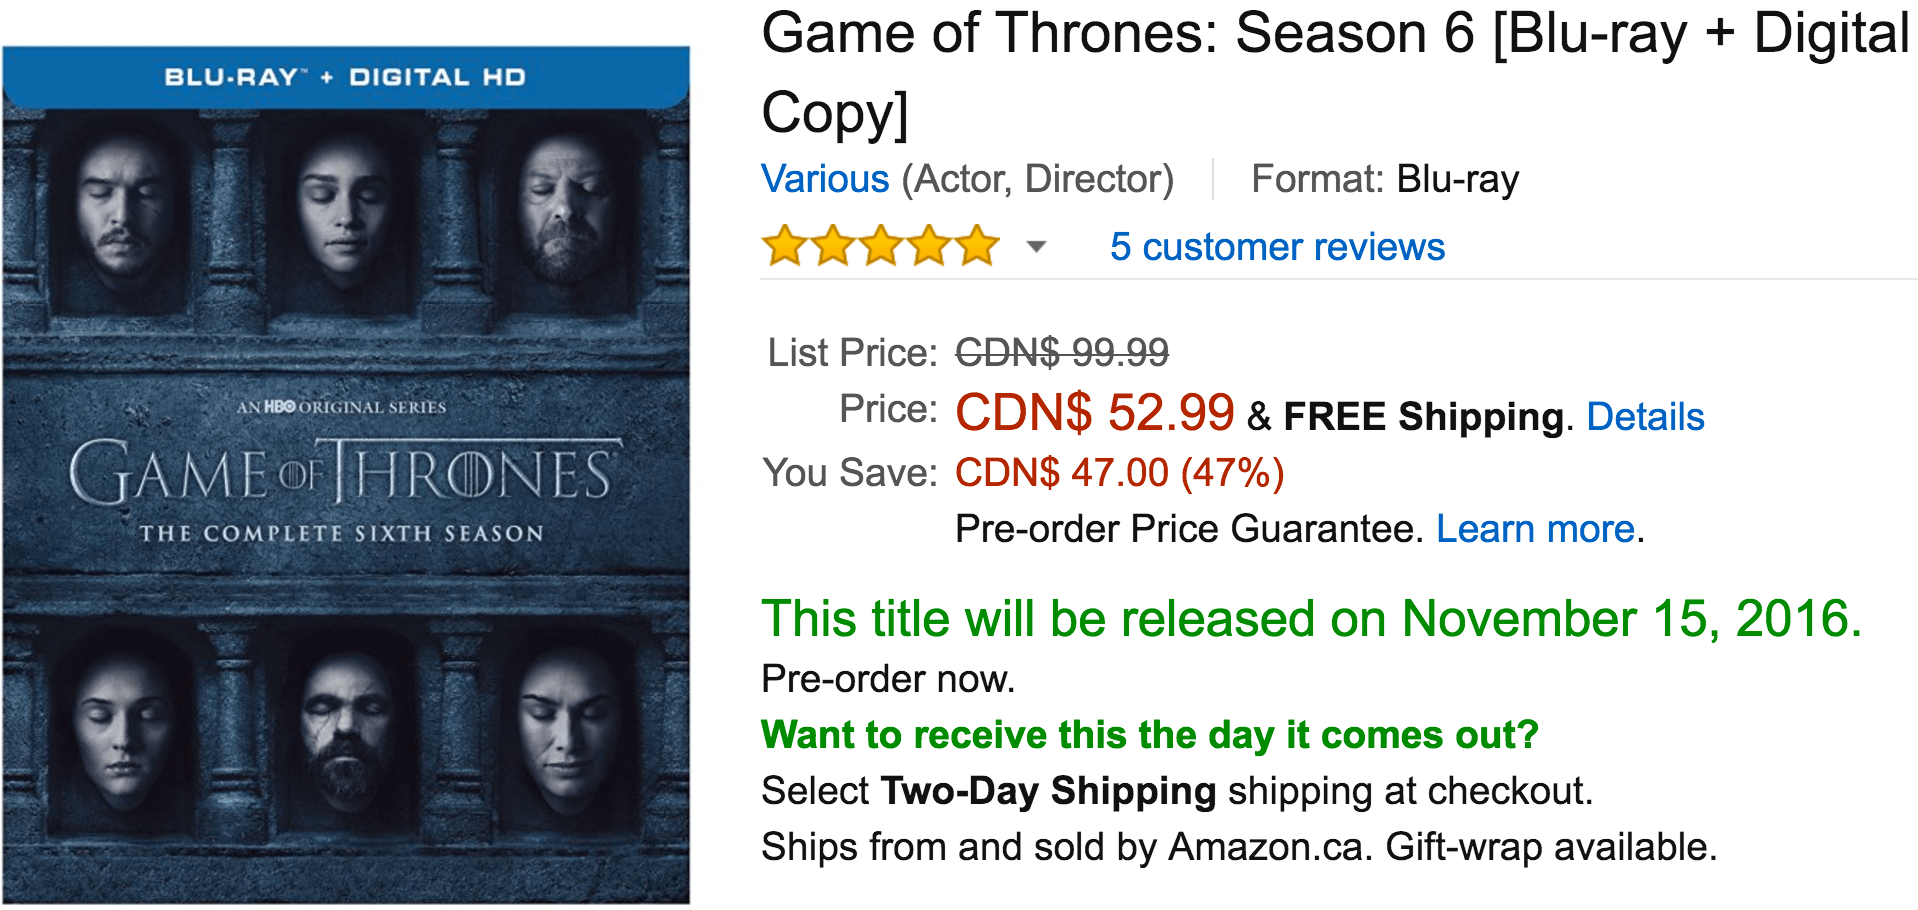Click the Two-Day Shipping text

[1048, 791]
